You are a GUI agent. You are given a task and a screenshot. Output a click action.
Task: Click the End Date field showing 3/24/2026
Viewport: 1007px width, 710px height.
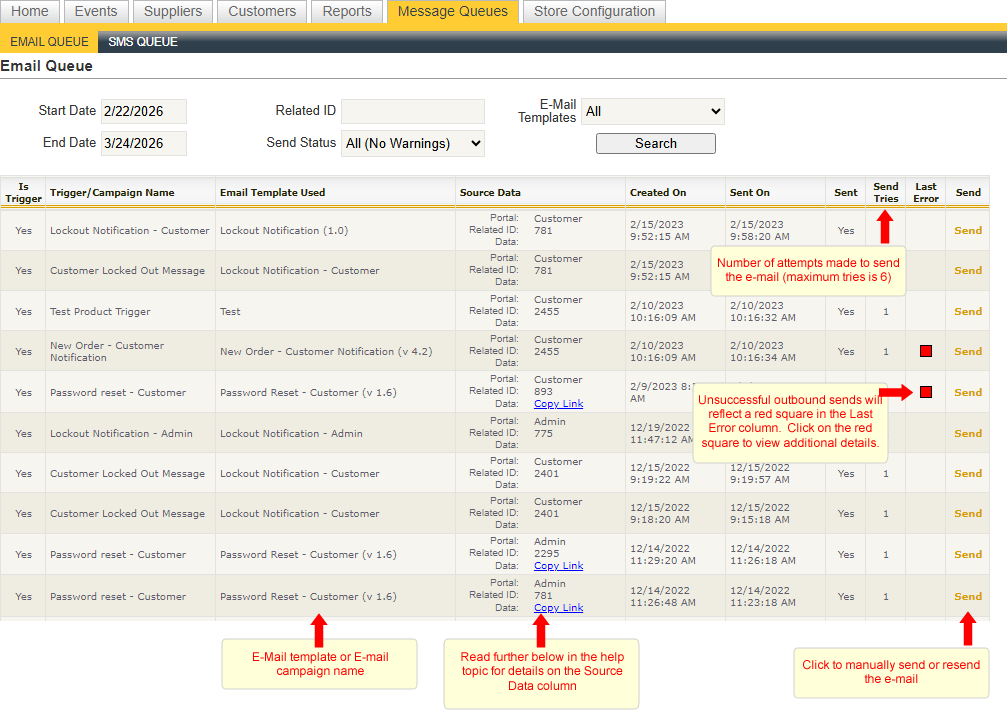143,143
